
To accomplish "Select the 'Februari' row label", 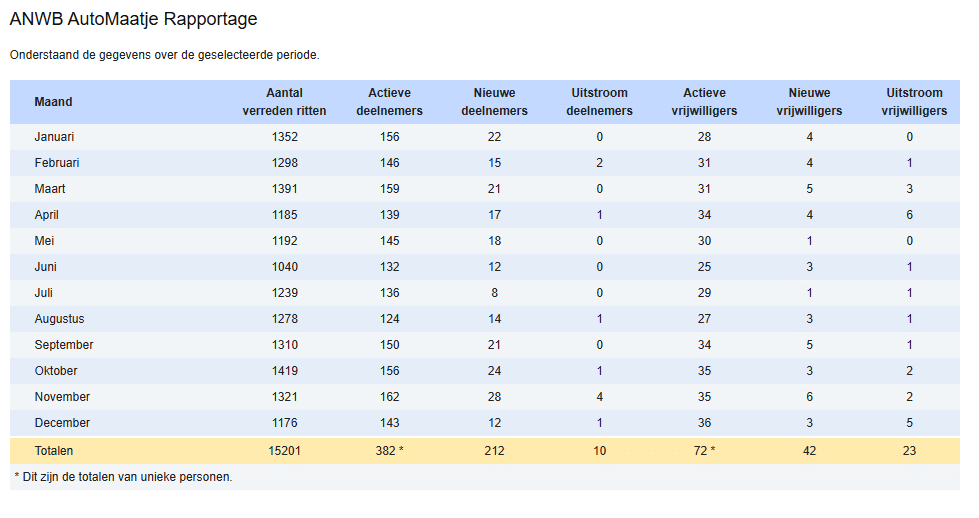I will [57, 163].
